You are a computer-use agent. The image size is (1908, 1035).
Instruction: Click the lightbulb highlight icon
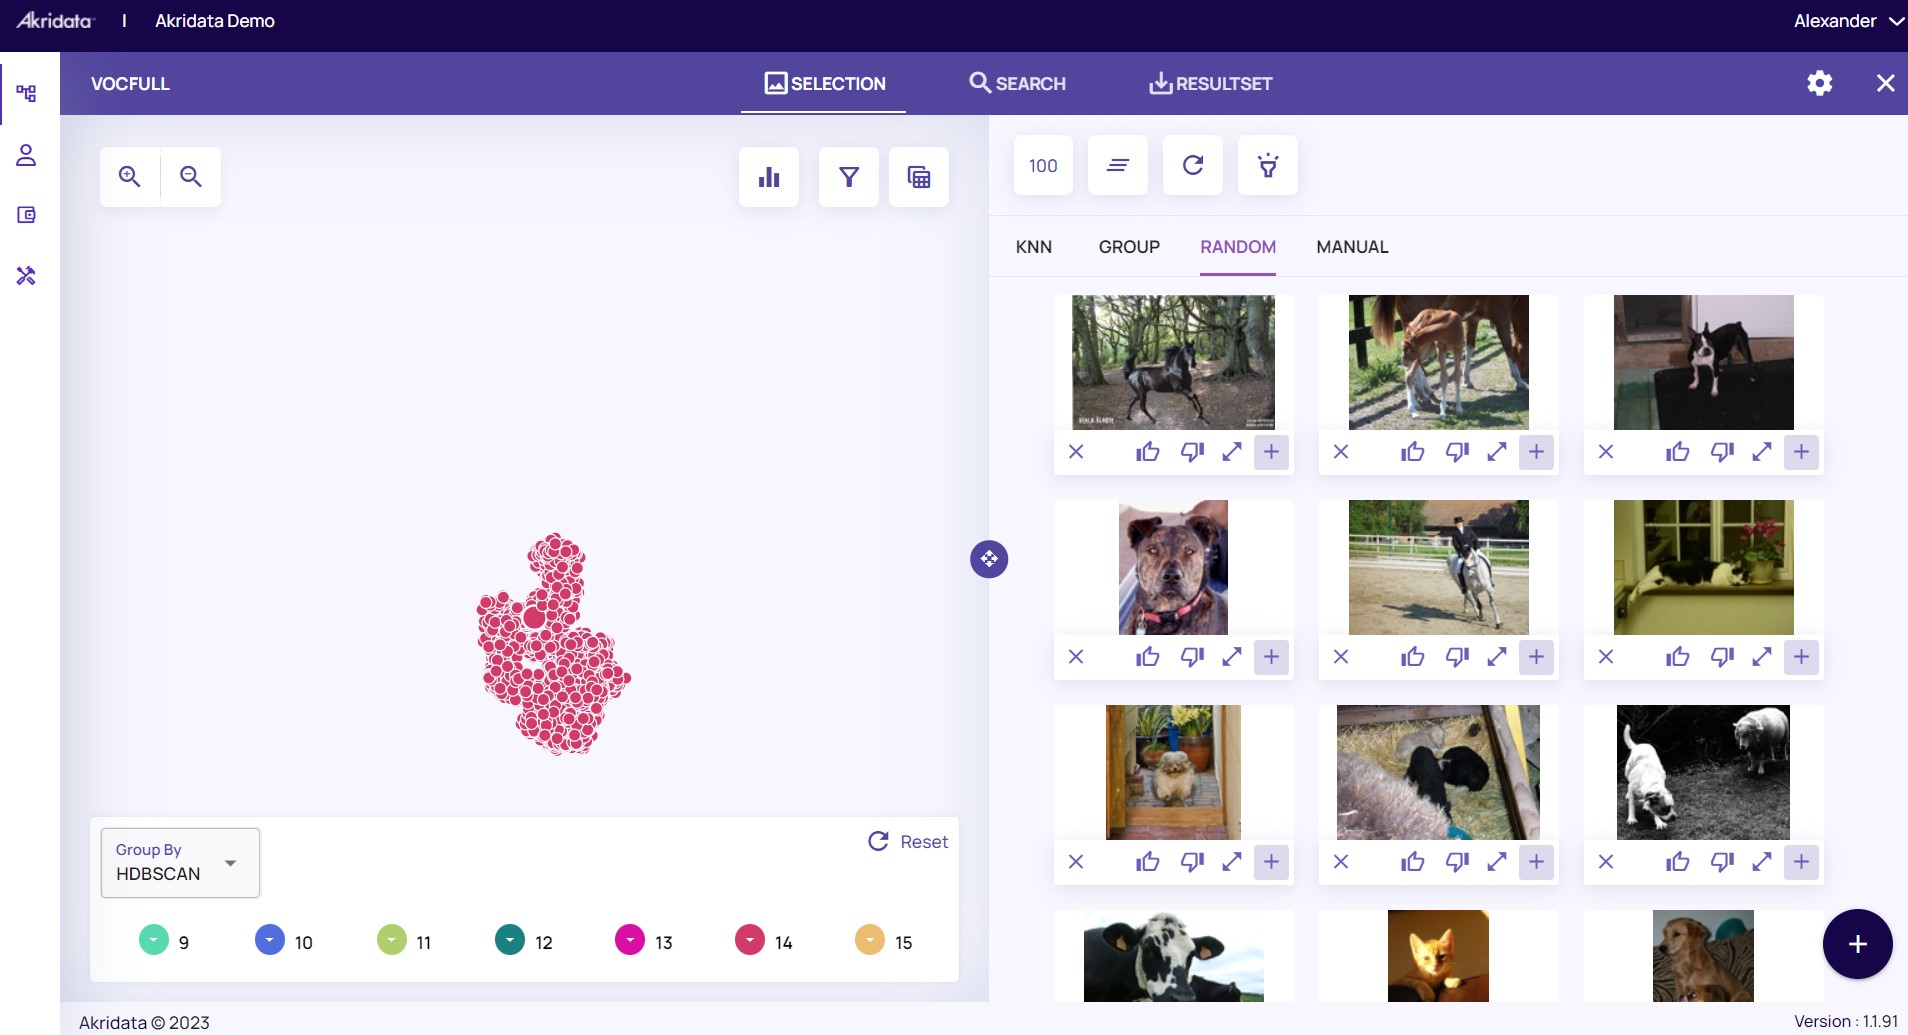(x=1268, y=165)
